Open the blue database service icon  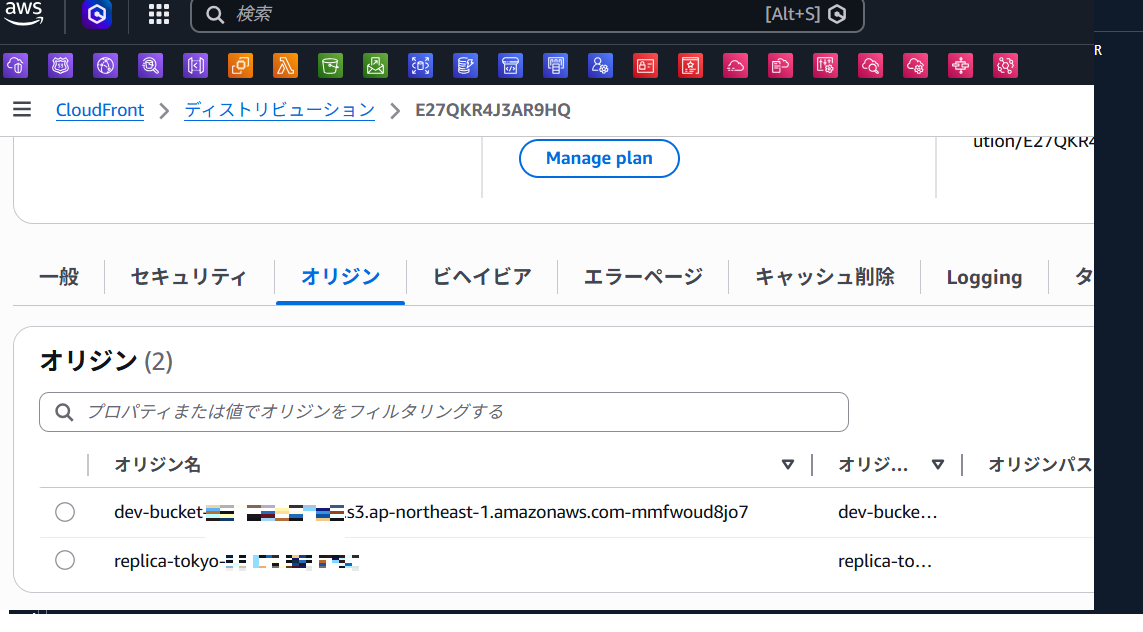(465, 65)
